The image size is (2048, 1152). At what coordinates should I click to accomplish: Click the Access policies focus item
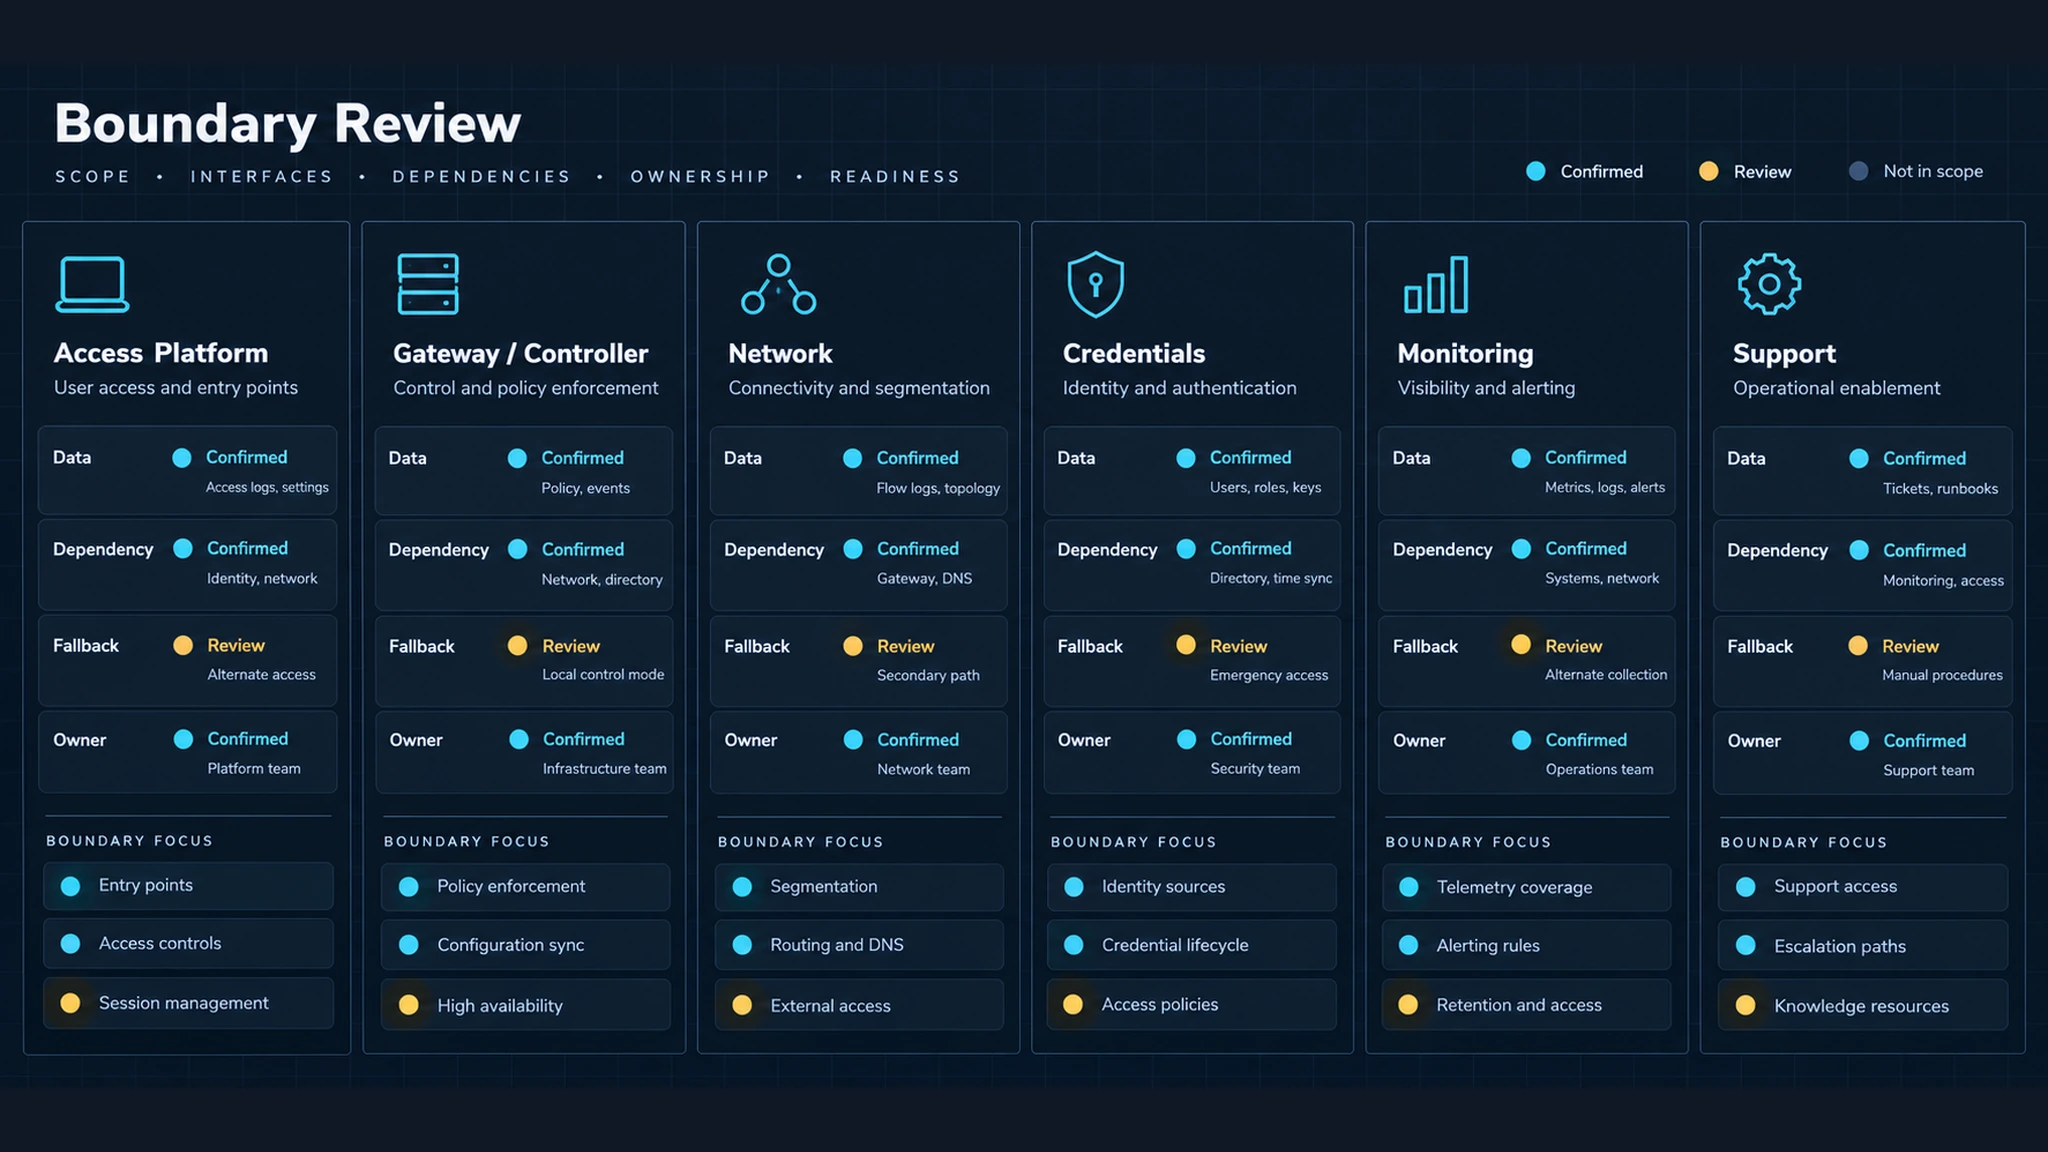click(1192, 1005)
